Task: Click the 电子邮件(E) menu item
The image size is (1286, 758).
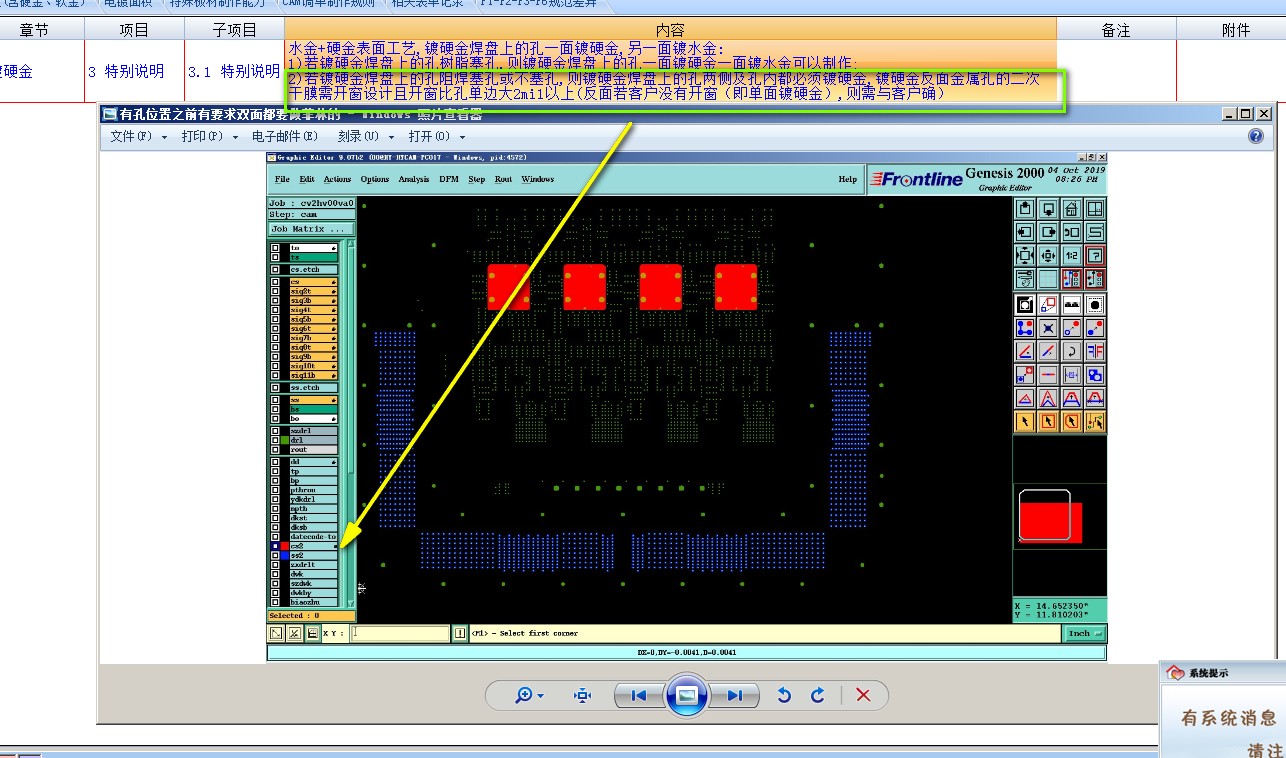Action: tap(285, 136)
